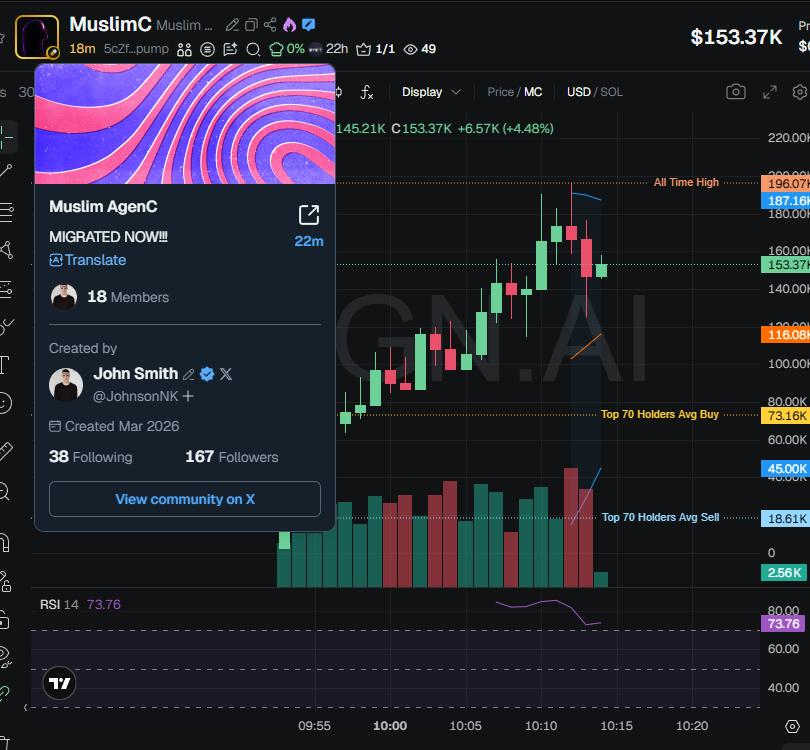Click the pencil icon next to John Smith

coord(189,374)
